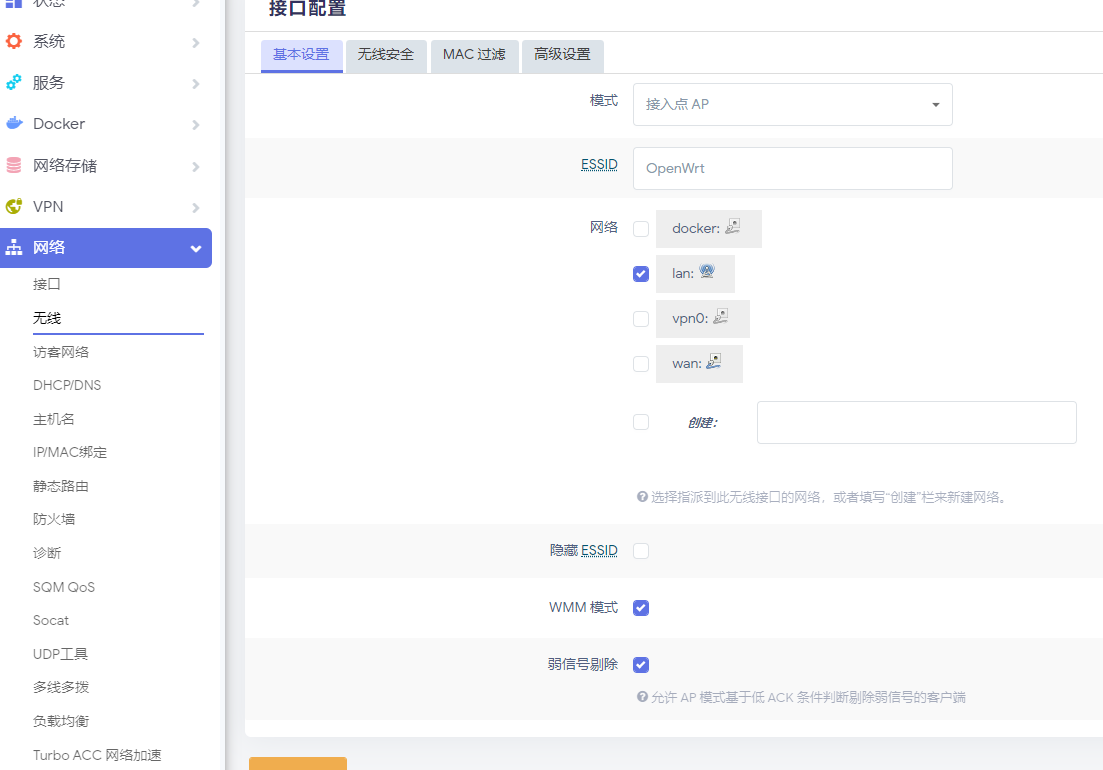Toggle the Hide ESSID checkbox
The image size is (1103, 770).
(641, 551)
